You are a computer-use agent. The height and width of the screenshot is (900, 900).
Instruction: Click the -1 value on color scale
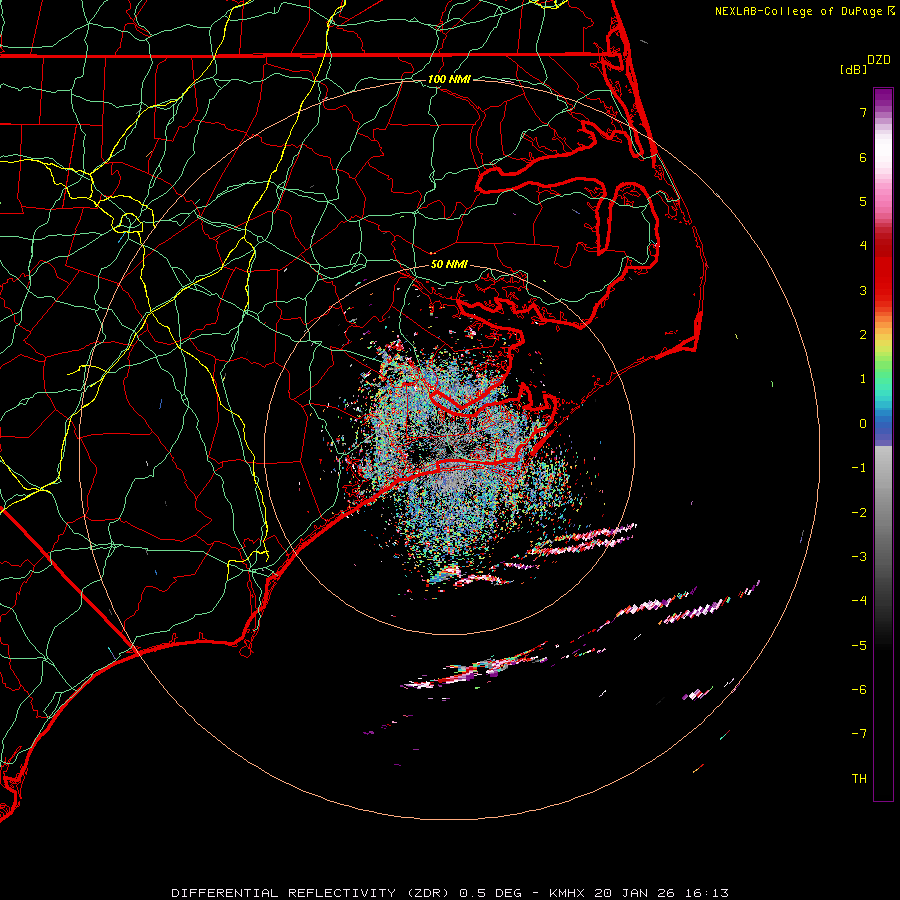pyautogui.click(x=859, y=468)
